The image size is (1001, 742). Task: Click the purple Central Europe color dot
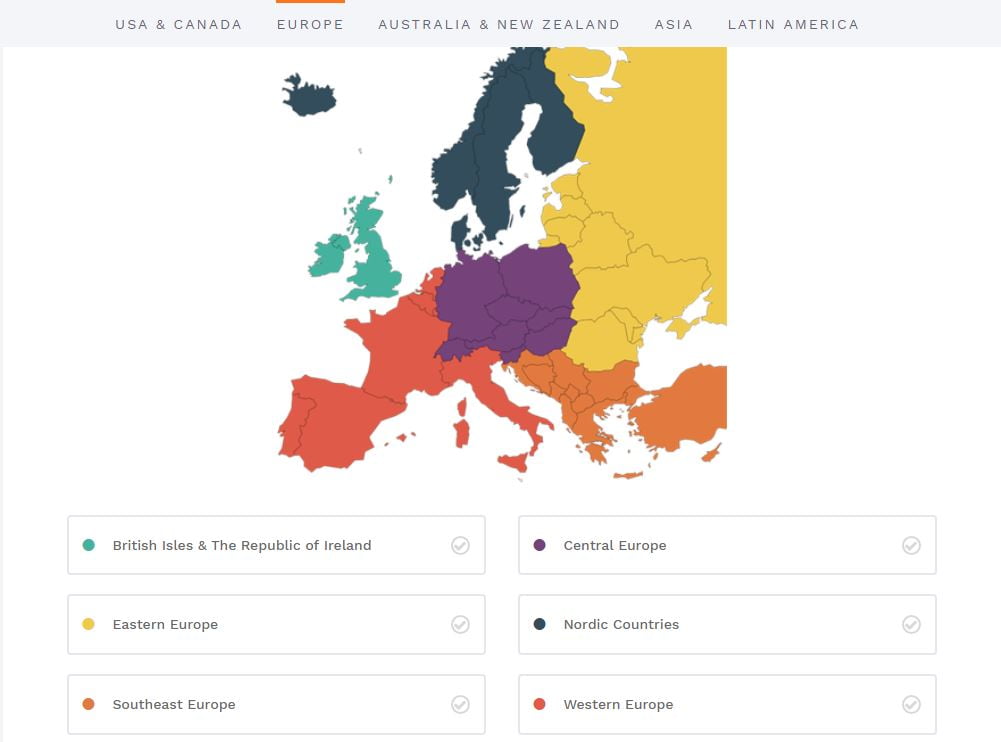tap(540, 545)
